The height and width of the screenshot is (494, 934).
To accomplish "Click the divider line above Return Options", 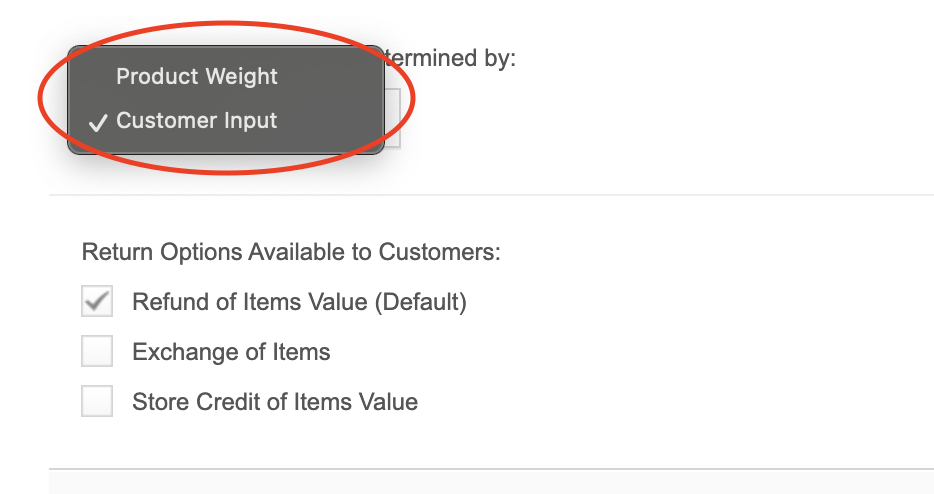I will (491, 195).
